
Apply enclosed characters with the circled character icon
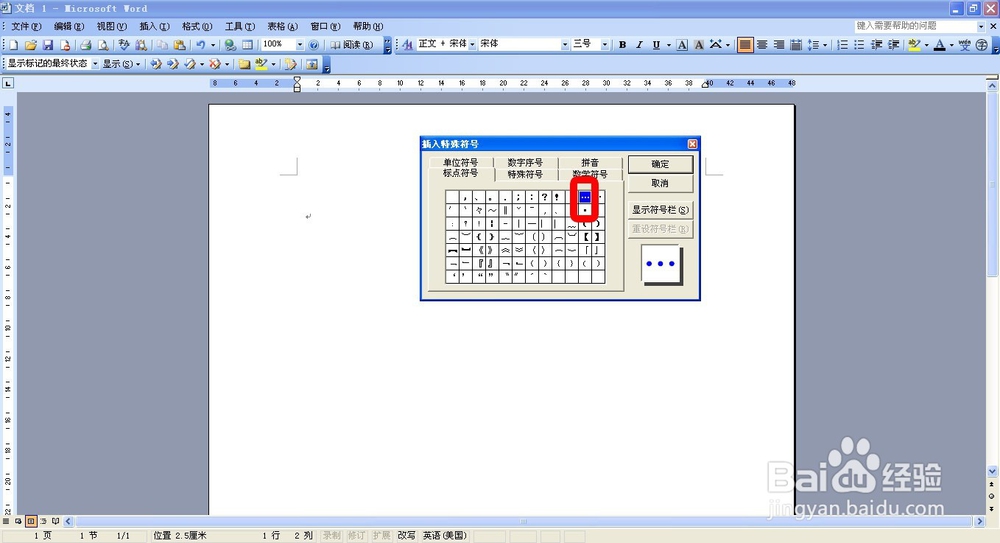point(982,45)
